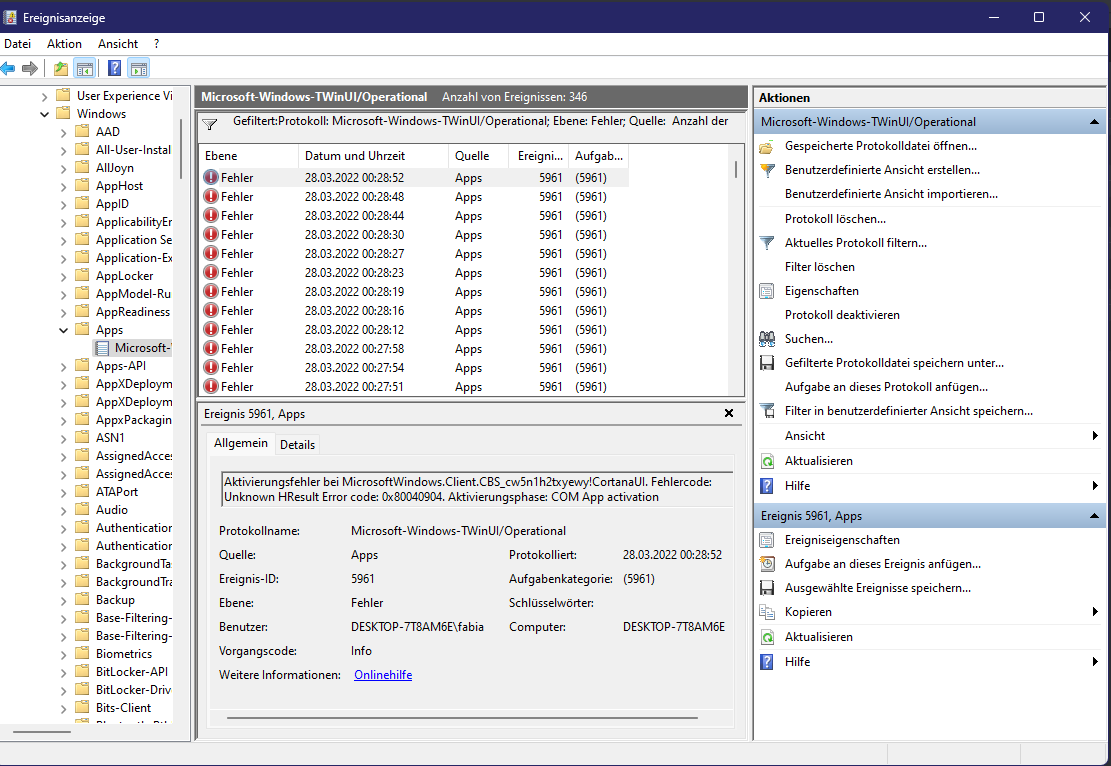Click the open saved log folder icon
The height and width of the screenshot is (766, 1111).
[767, 147]
